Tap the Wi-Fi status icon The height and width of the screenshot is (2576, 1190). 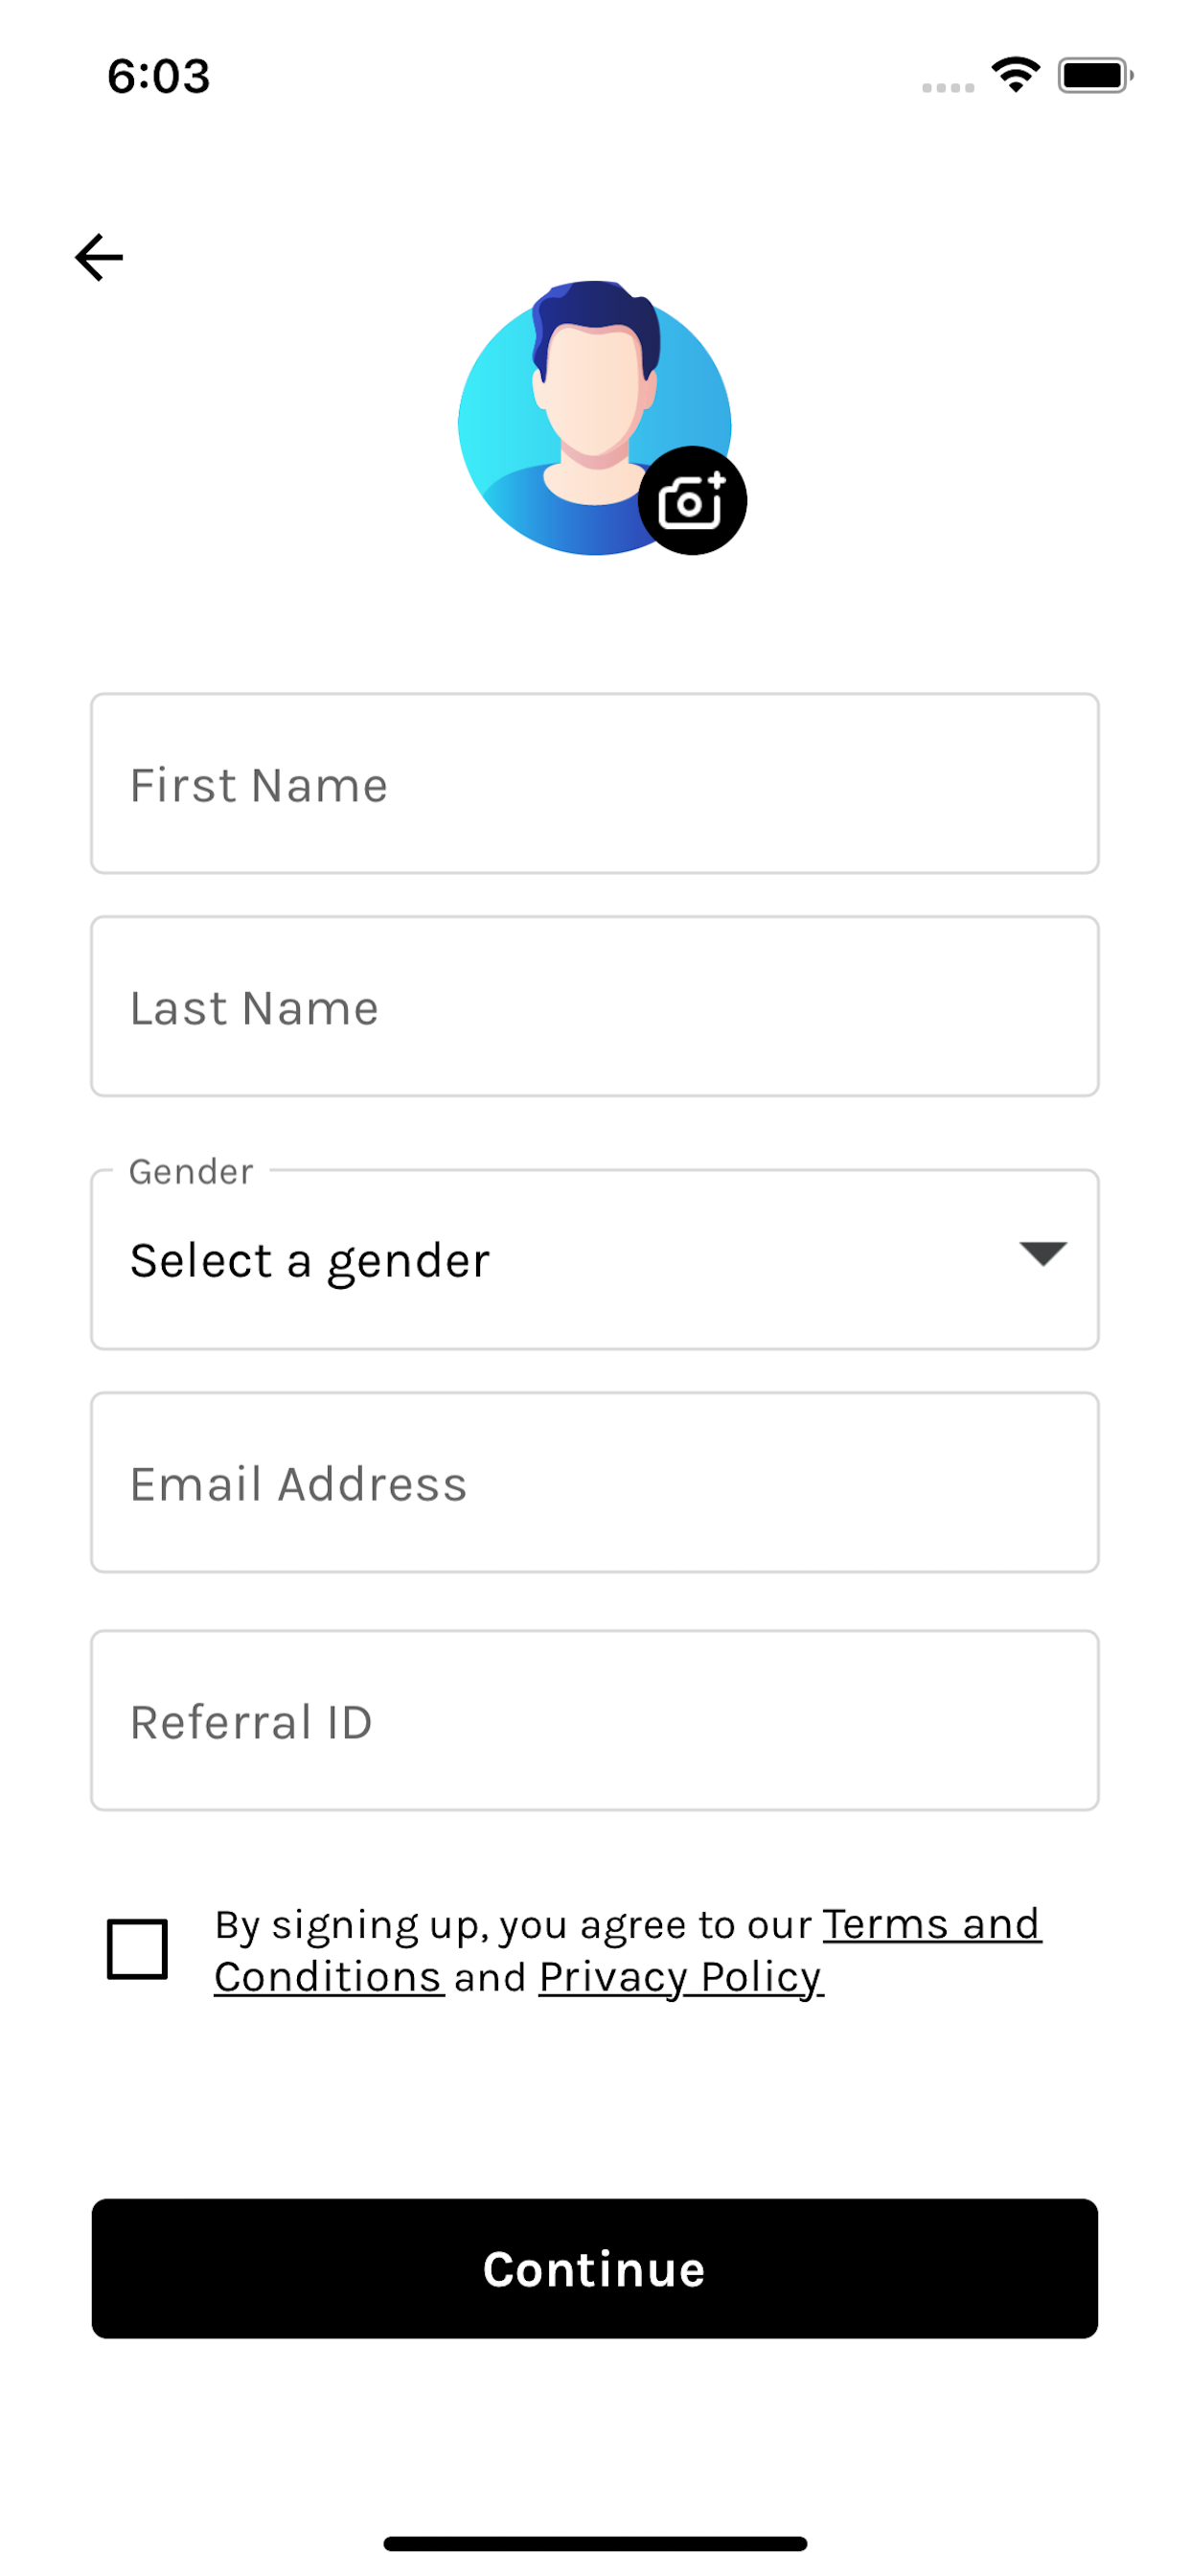coord(1015,75)
